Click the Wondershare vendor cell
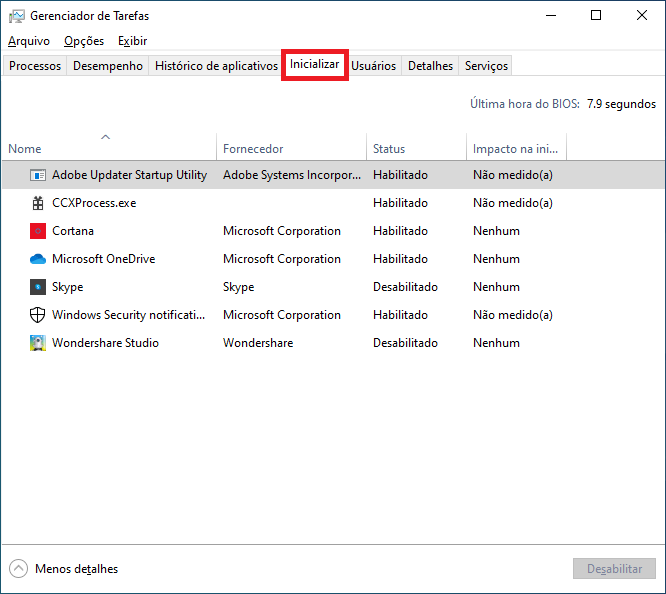The width and height of the screenshot is (666, 594). coord(258,343)
